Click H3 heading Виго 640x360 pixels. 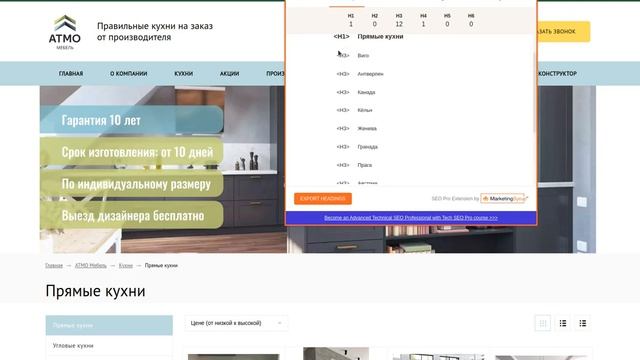tap(363, 56)
